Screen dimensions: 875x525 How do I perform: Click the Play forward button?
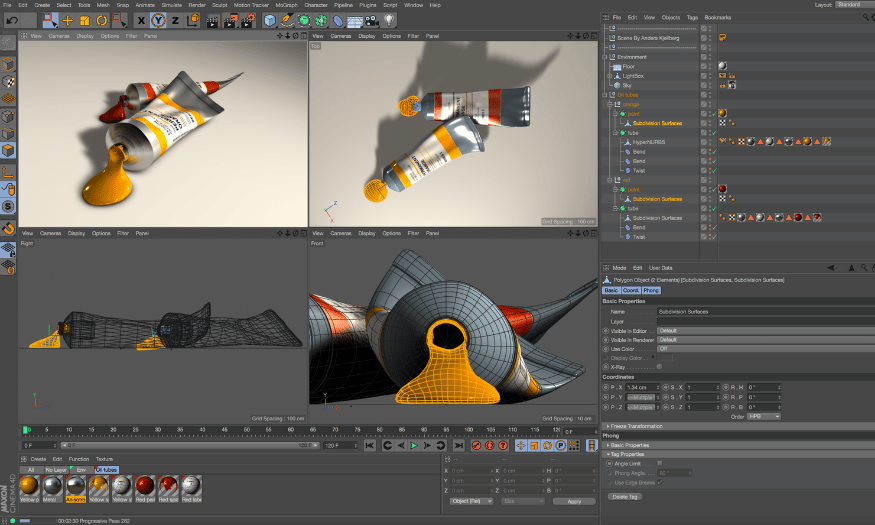click(x=414, y=445)
